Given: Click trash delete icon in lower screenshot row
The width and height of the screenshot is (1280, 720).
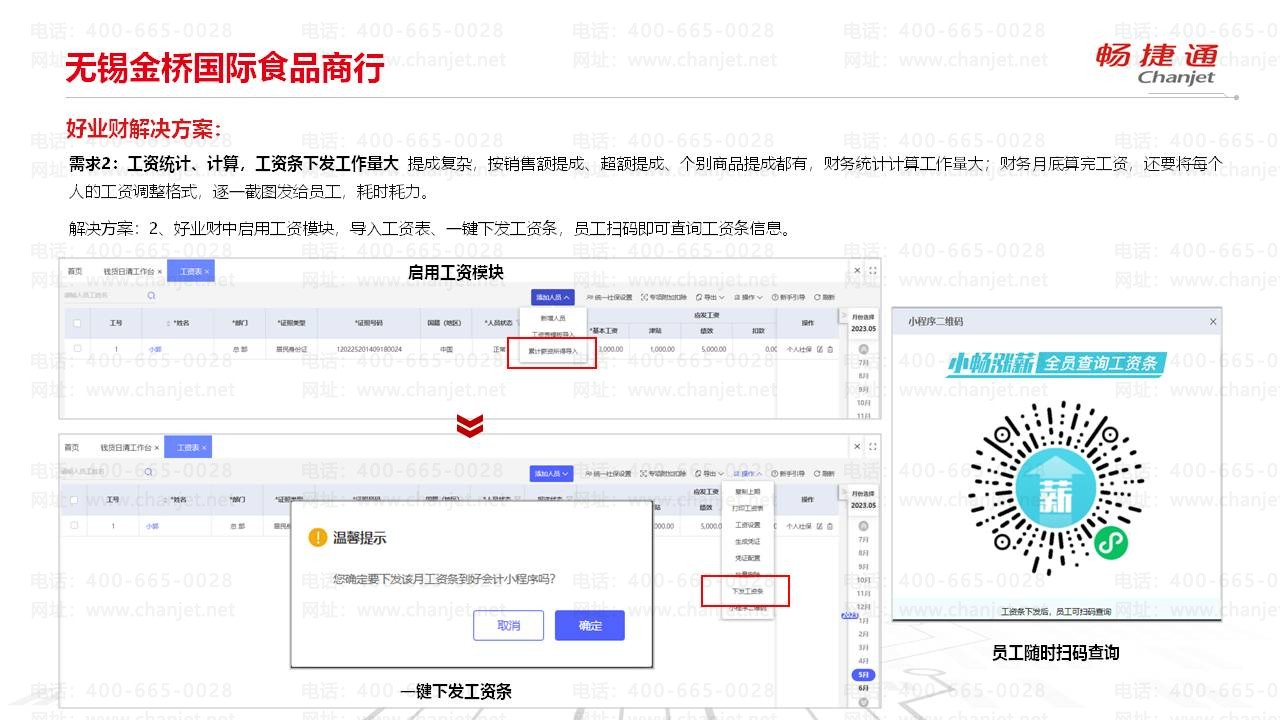Looking at the screenshot, I should (830, 526).
